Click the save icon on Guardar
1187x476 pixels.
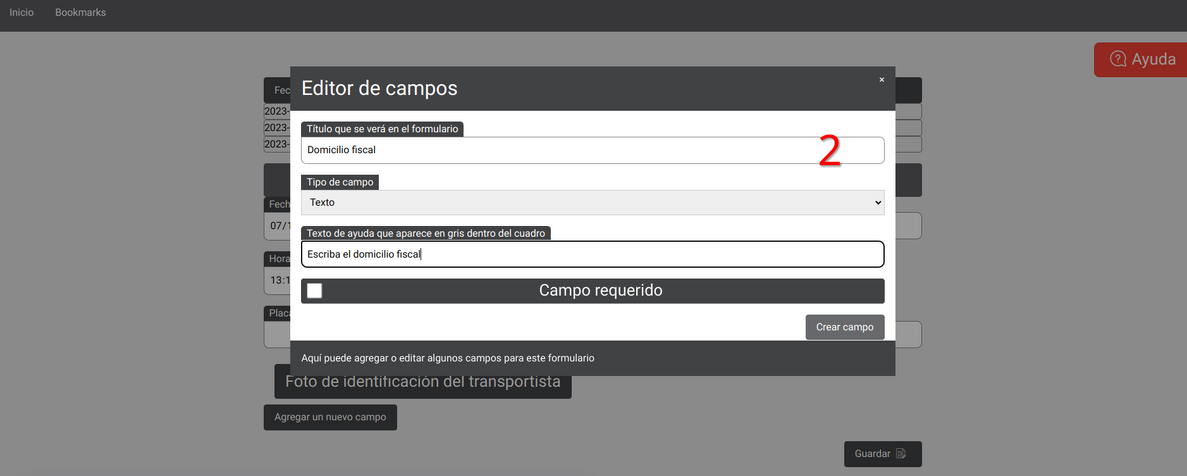[x=901, y=454]
